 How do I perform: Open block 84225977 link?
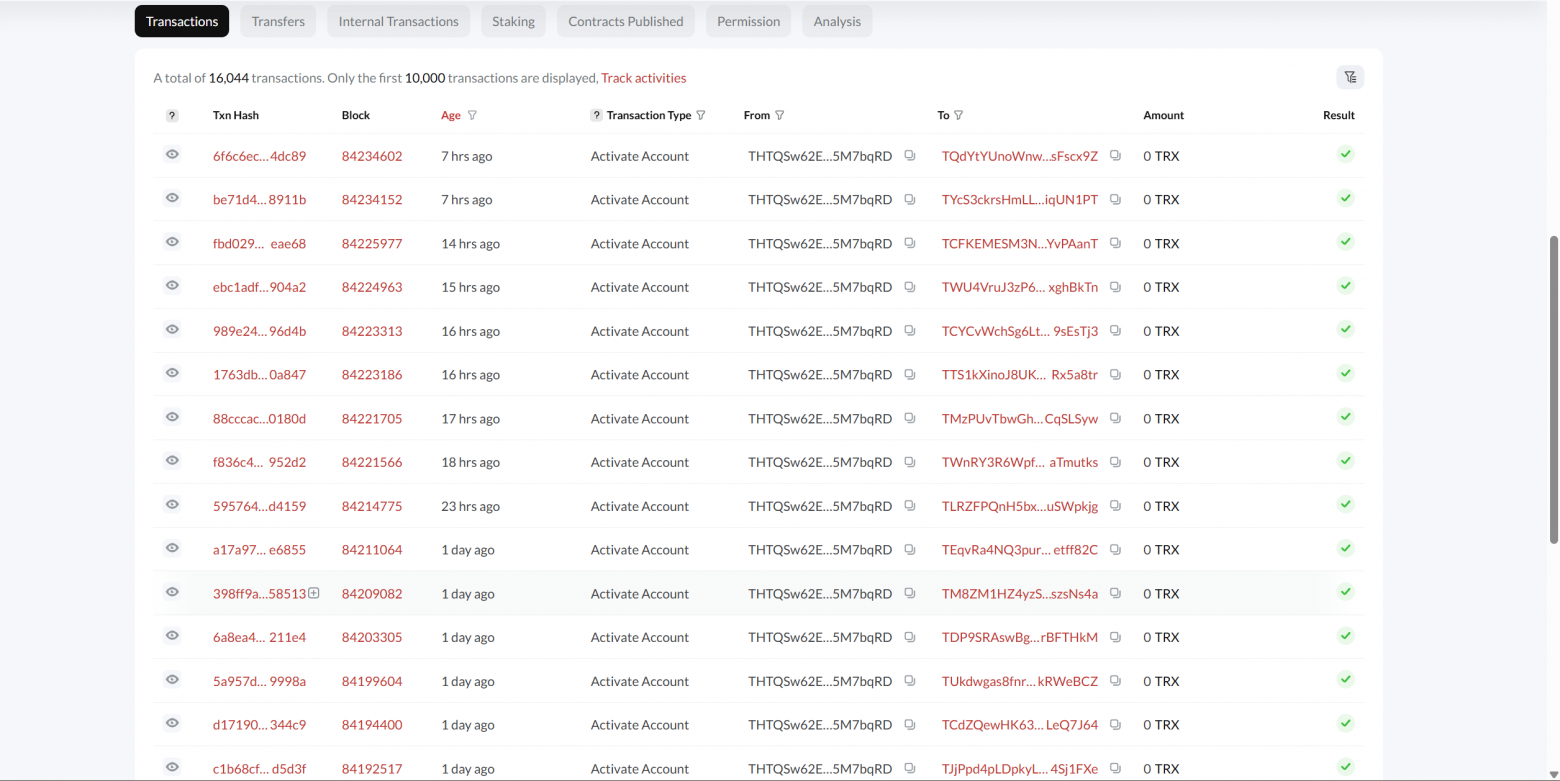pos(372,243)
